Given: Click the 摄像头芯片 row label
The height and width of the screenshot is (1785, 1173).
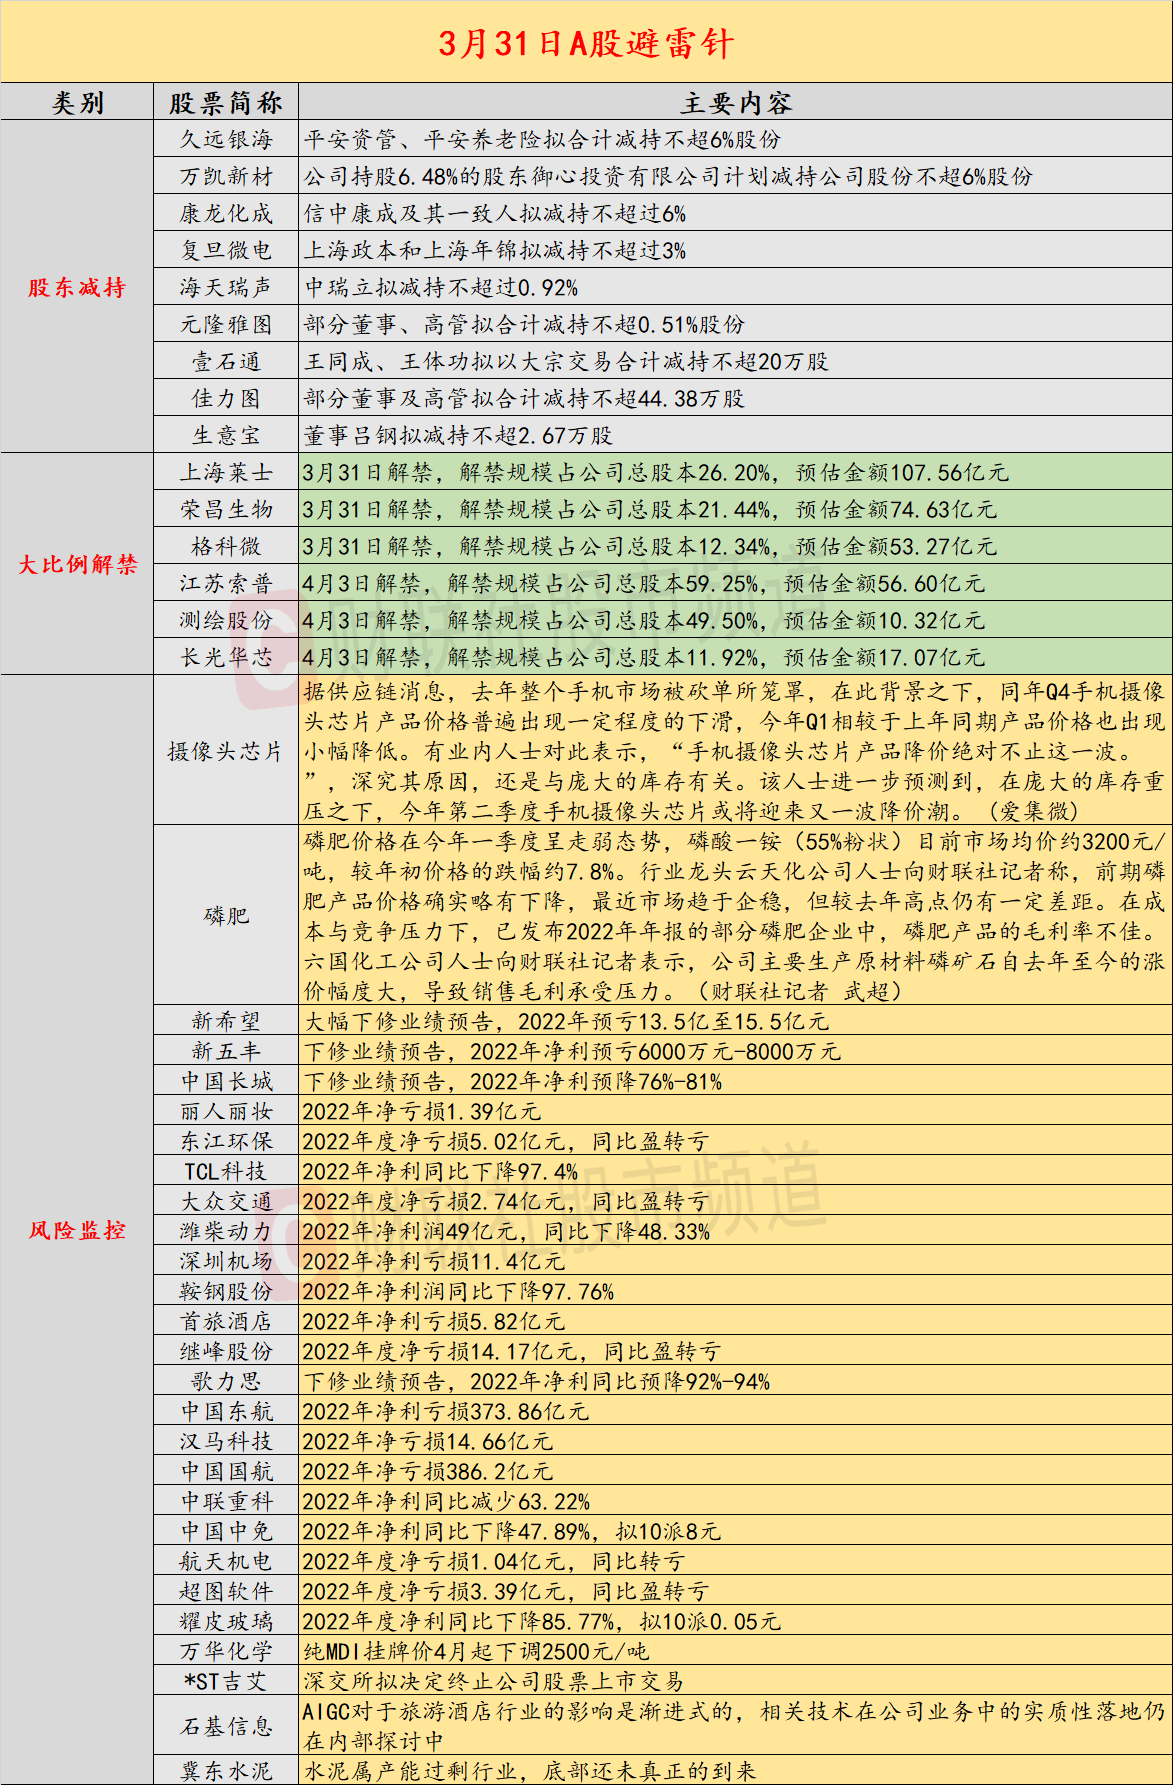Looking at the screenshot, I should [226, 752].
